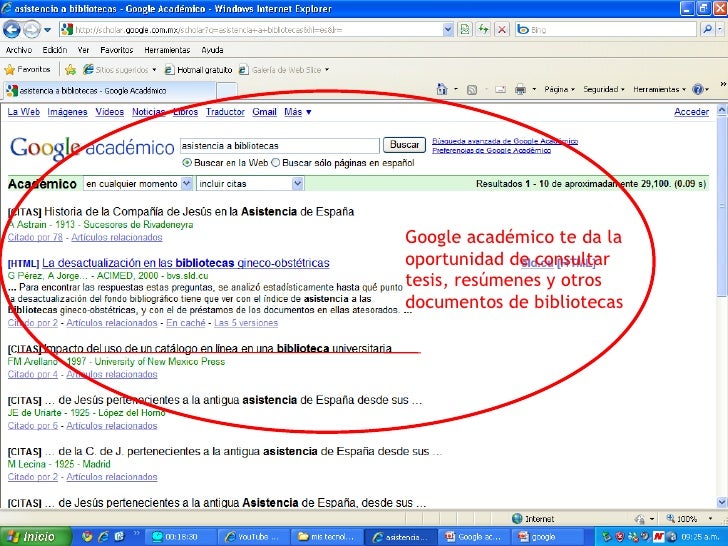The width and height of the screenshot is (728, 546).
Task: Click the 00:18:30 timer taskbar button
Action: (x=179, y=537)
